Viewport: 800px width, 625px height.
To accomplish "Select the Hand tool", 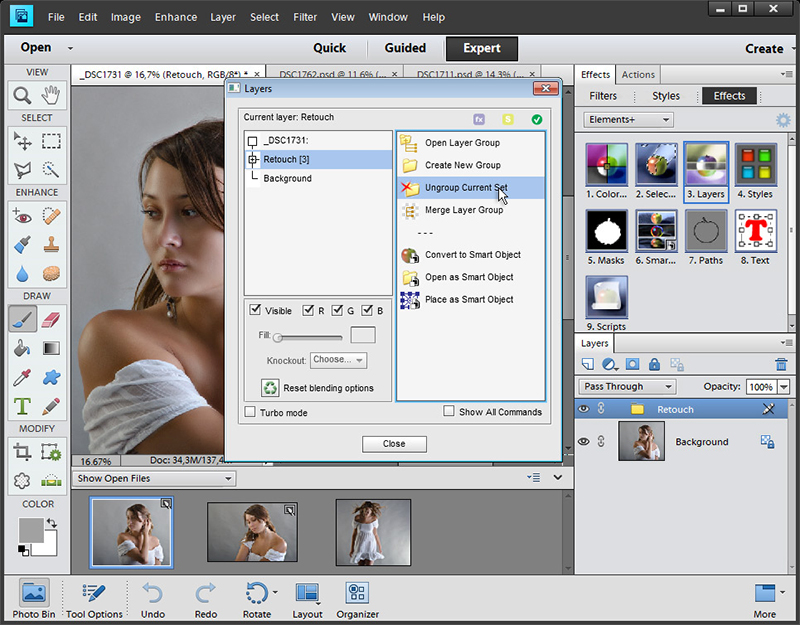I will click(x=51, y=95).
